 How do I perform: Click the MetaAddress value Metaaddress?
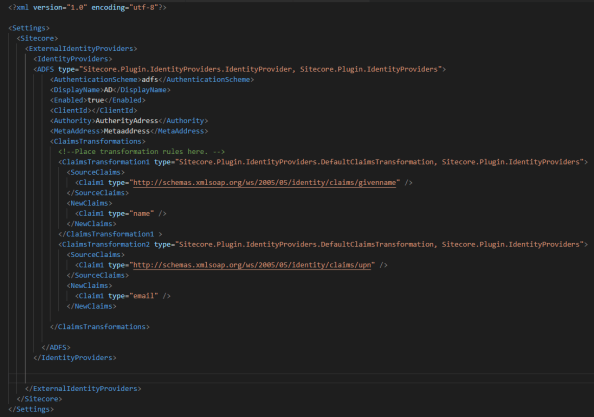coord(127,131)
